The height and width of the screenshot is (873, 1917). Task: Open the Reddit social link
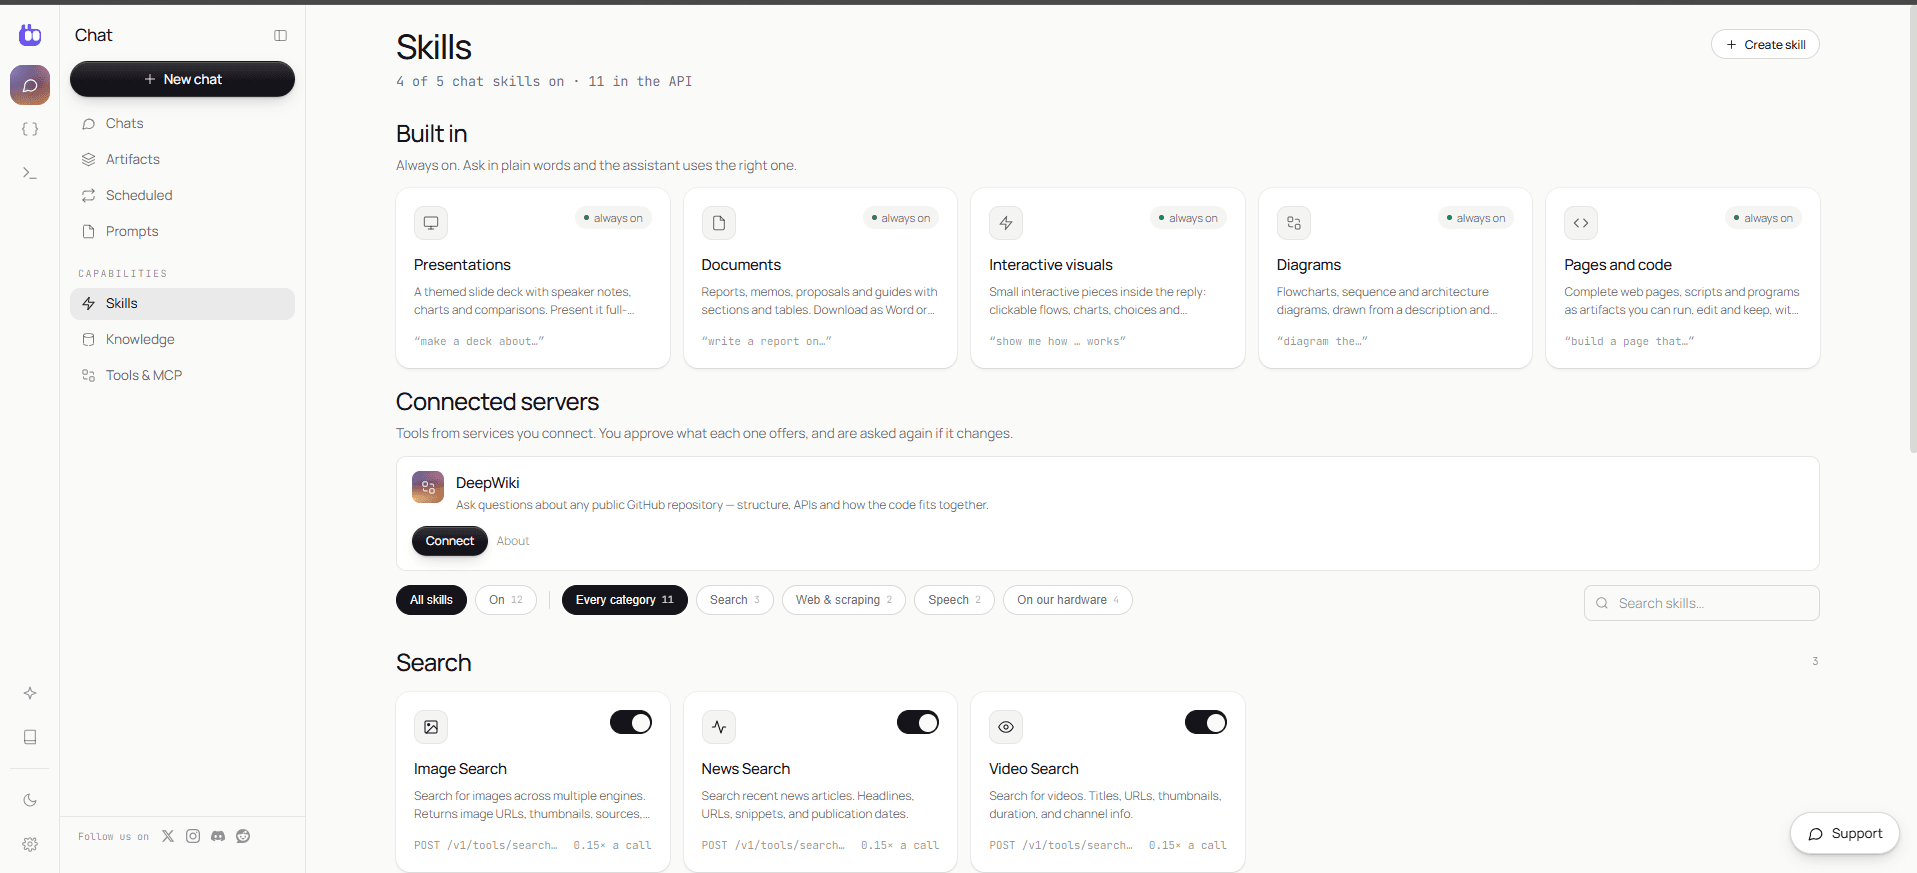(x=243, y=836)
